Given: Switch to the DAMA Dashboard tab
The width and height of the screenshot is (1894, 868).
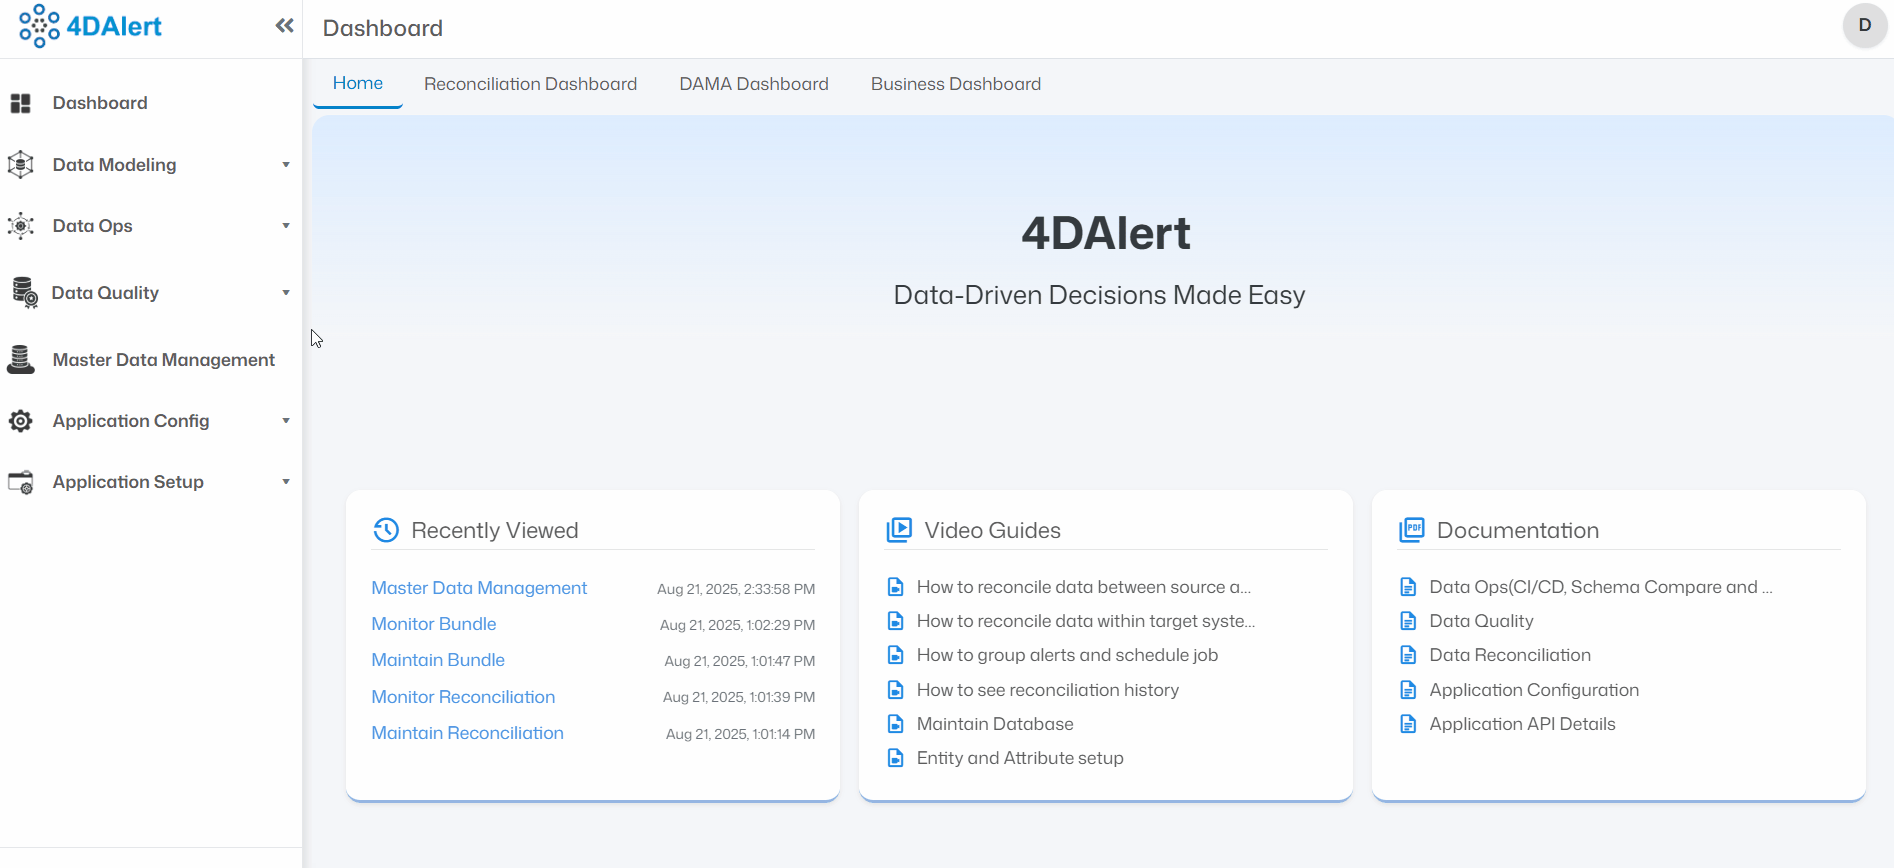Looking at the screenshot, I should click(754, 84).
